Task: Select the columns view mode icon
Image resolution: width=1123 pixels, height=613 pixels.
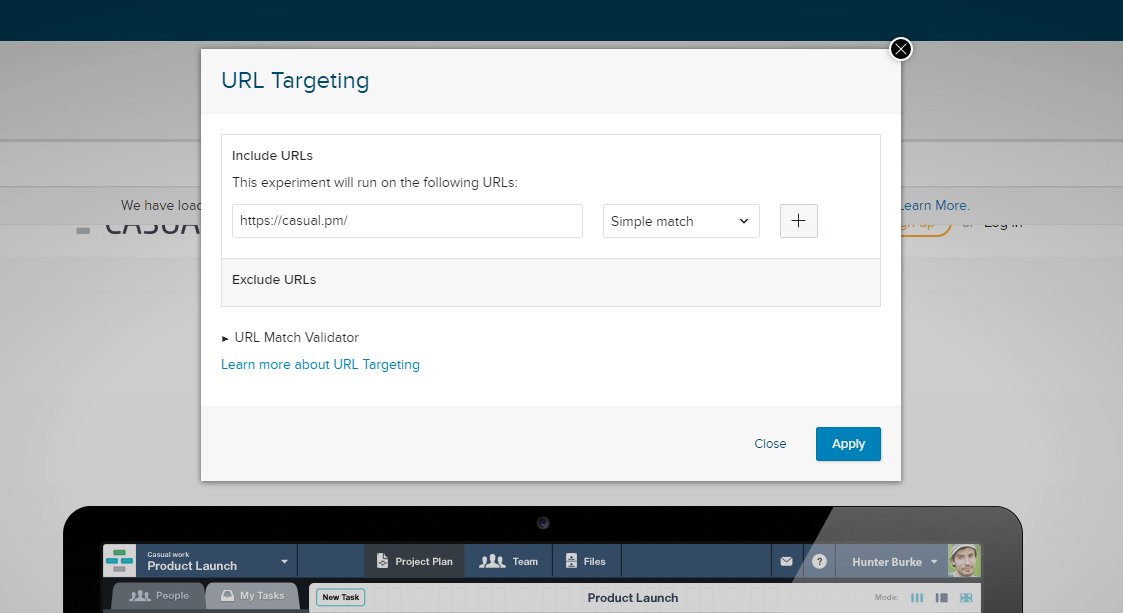Action: pos(917,597)
